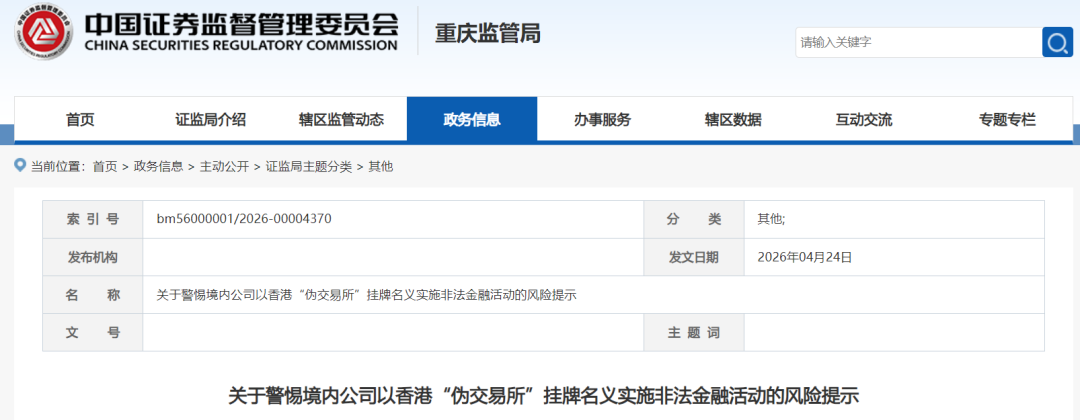Click the 重庆监管局 header text
Image resolution: width=1080 pixels, height=420 pixels.
point(488,33)
